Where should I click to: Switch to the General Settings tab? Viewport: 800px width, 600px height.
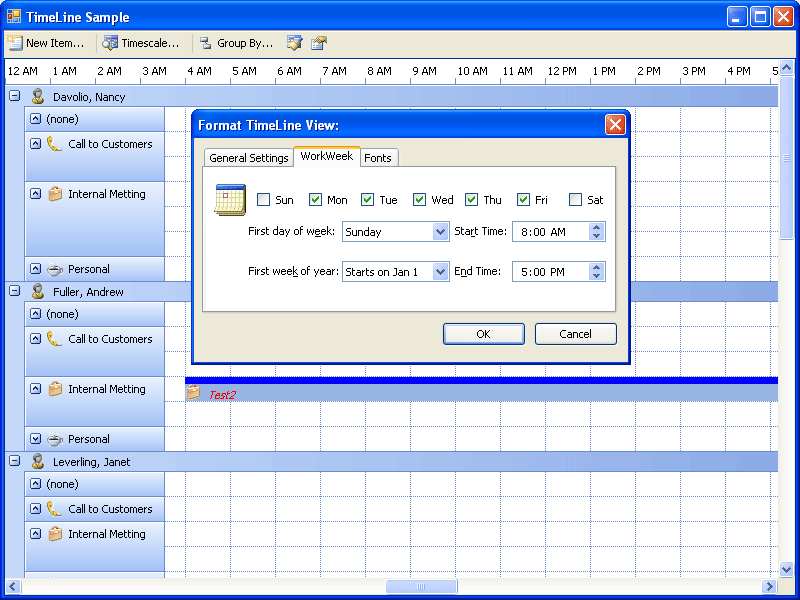tap(248, 157)
